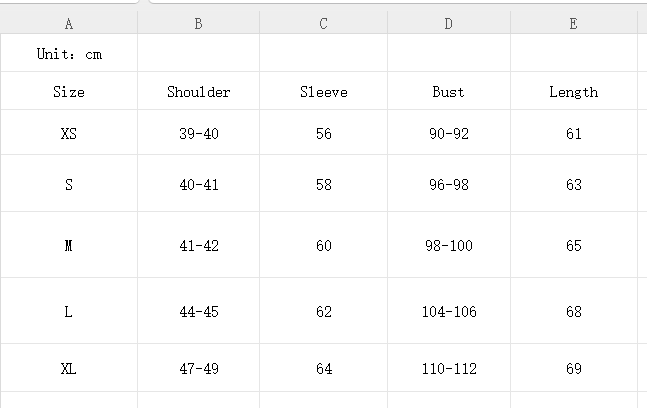Click the XL size cell
The image size is (647, 408).
tap(69, 369)
